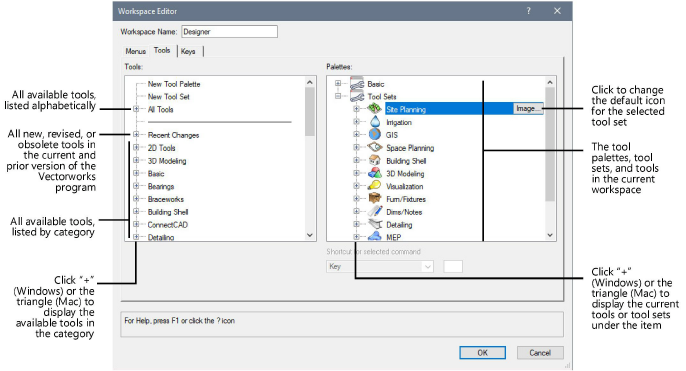Click the Space Planning icon
Viewport: 686px width, 371px height.
pos(375,147)
